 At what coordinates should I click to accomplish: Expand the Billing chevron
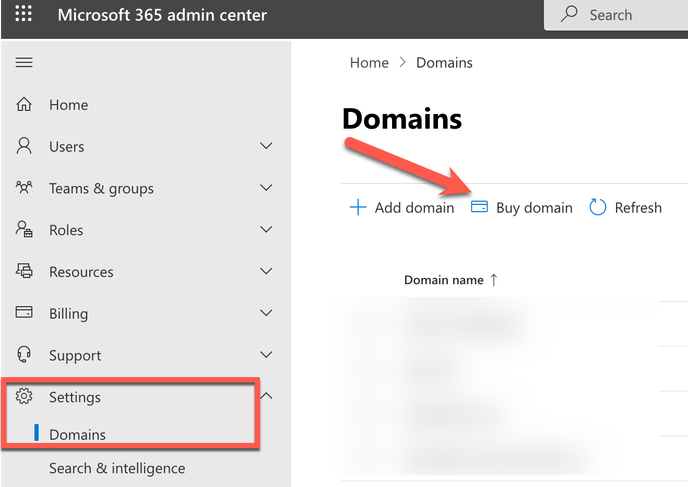click(x=266, y=312)
